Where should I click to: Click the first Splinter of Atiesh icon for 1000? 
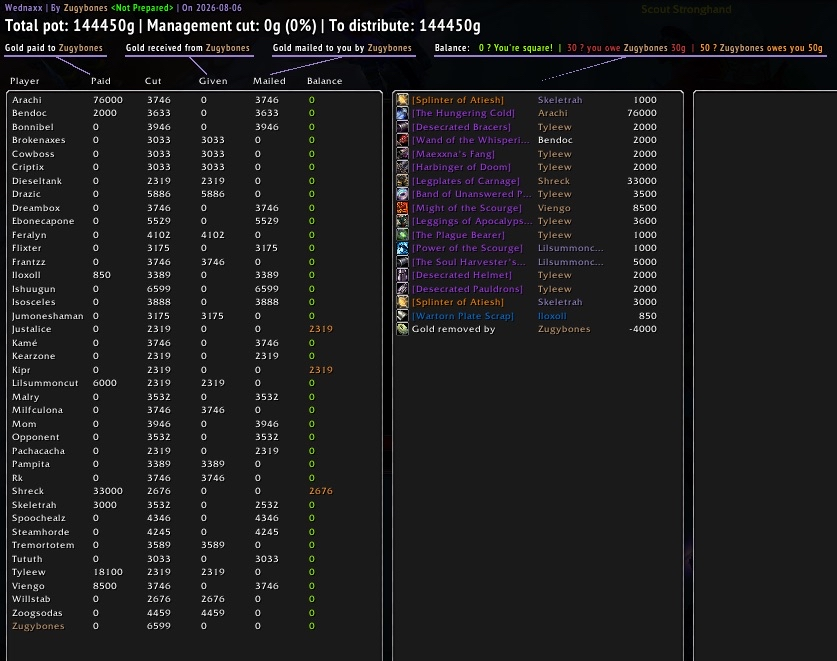[402, 100]
